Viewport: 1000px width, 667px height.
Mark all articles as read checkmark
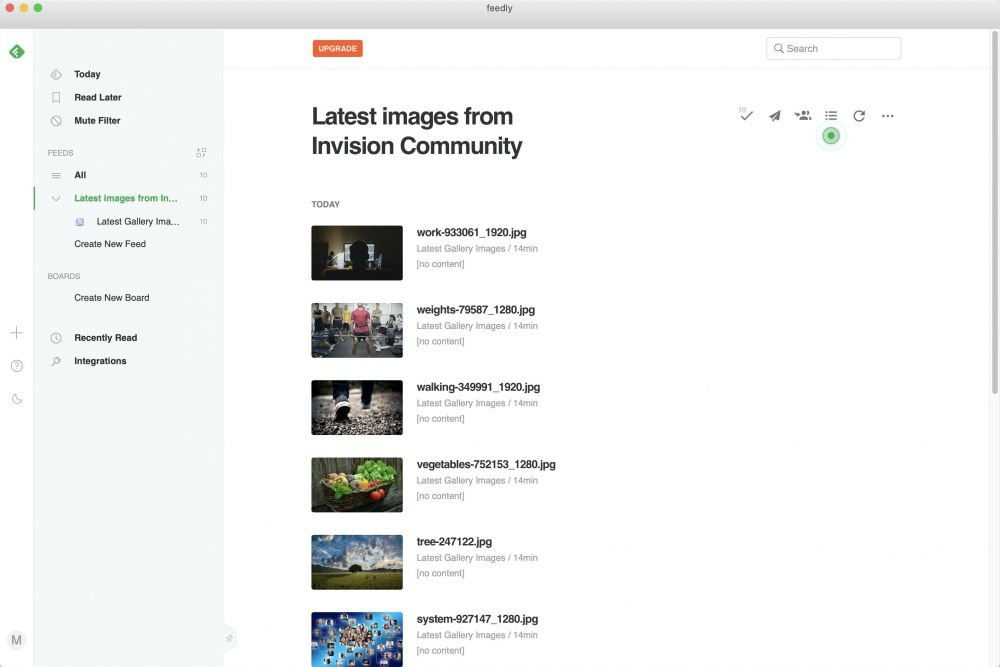[746, 116]
